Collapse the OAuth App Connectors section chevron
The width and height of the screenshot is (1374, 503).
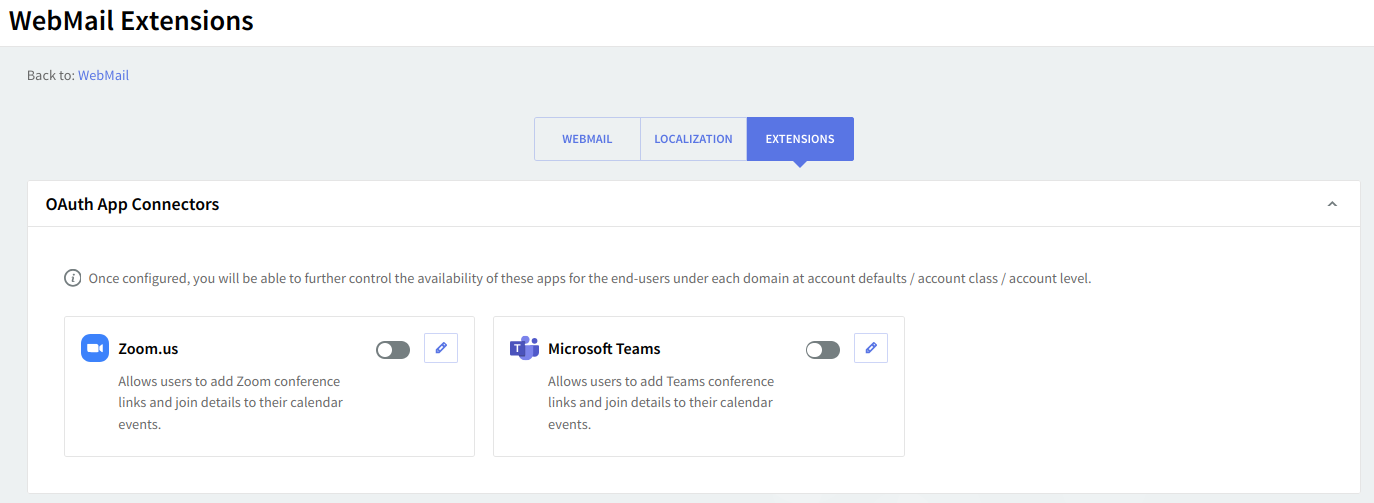point(1332,204)
